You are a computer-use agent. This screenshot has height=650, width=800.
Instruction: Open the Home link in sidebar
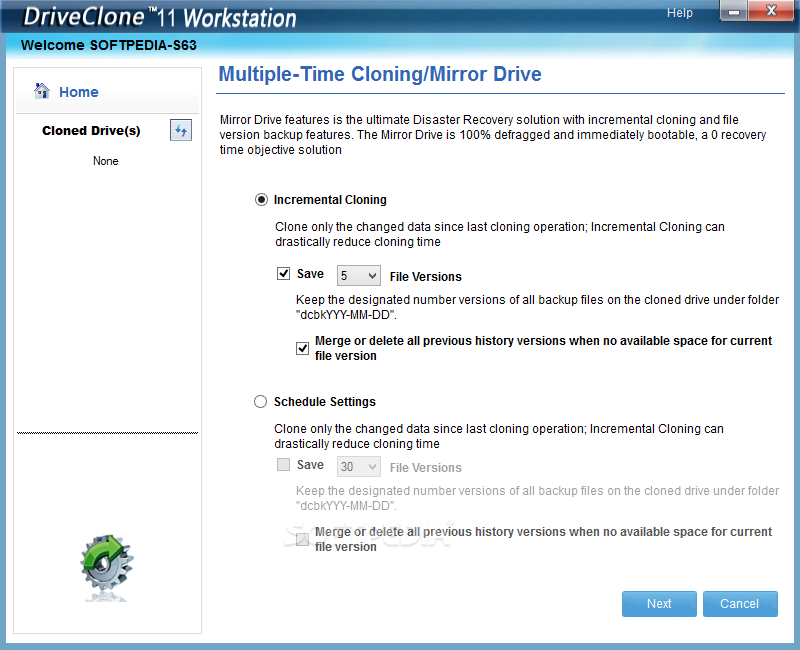pyautogui.click(x=79, y=92)
